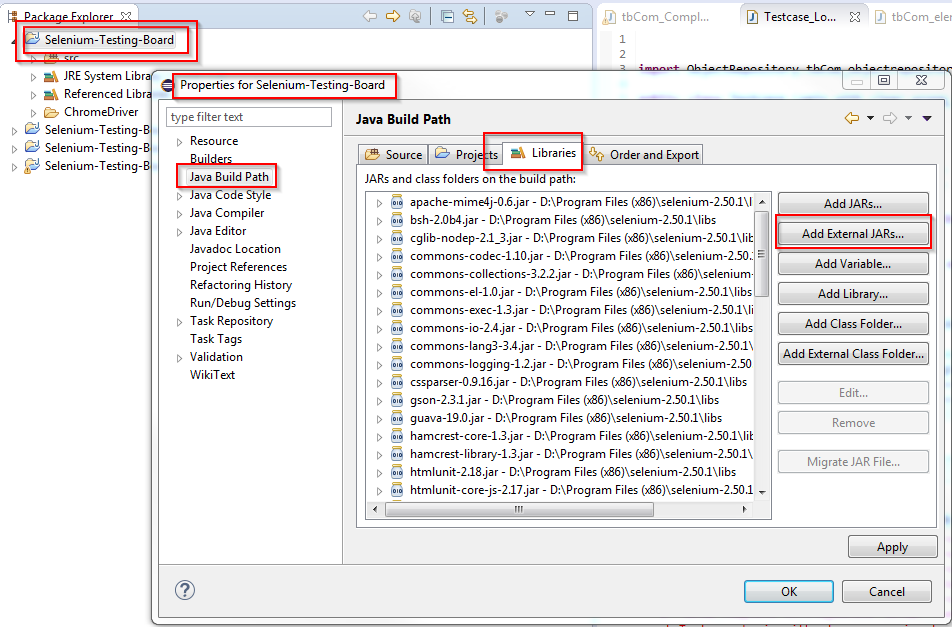Viewport: 952px width, 627px height.
Task: Open the tbCom_Compl... editor tab
Action: point(656,17)
